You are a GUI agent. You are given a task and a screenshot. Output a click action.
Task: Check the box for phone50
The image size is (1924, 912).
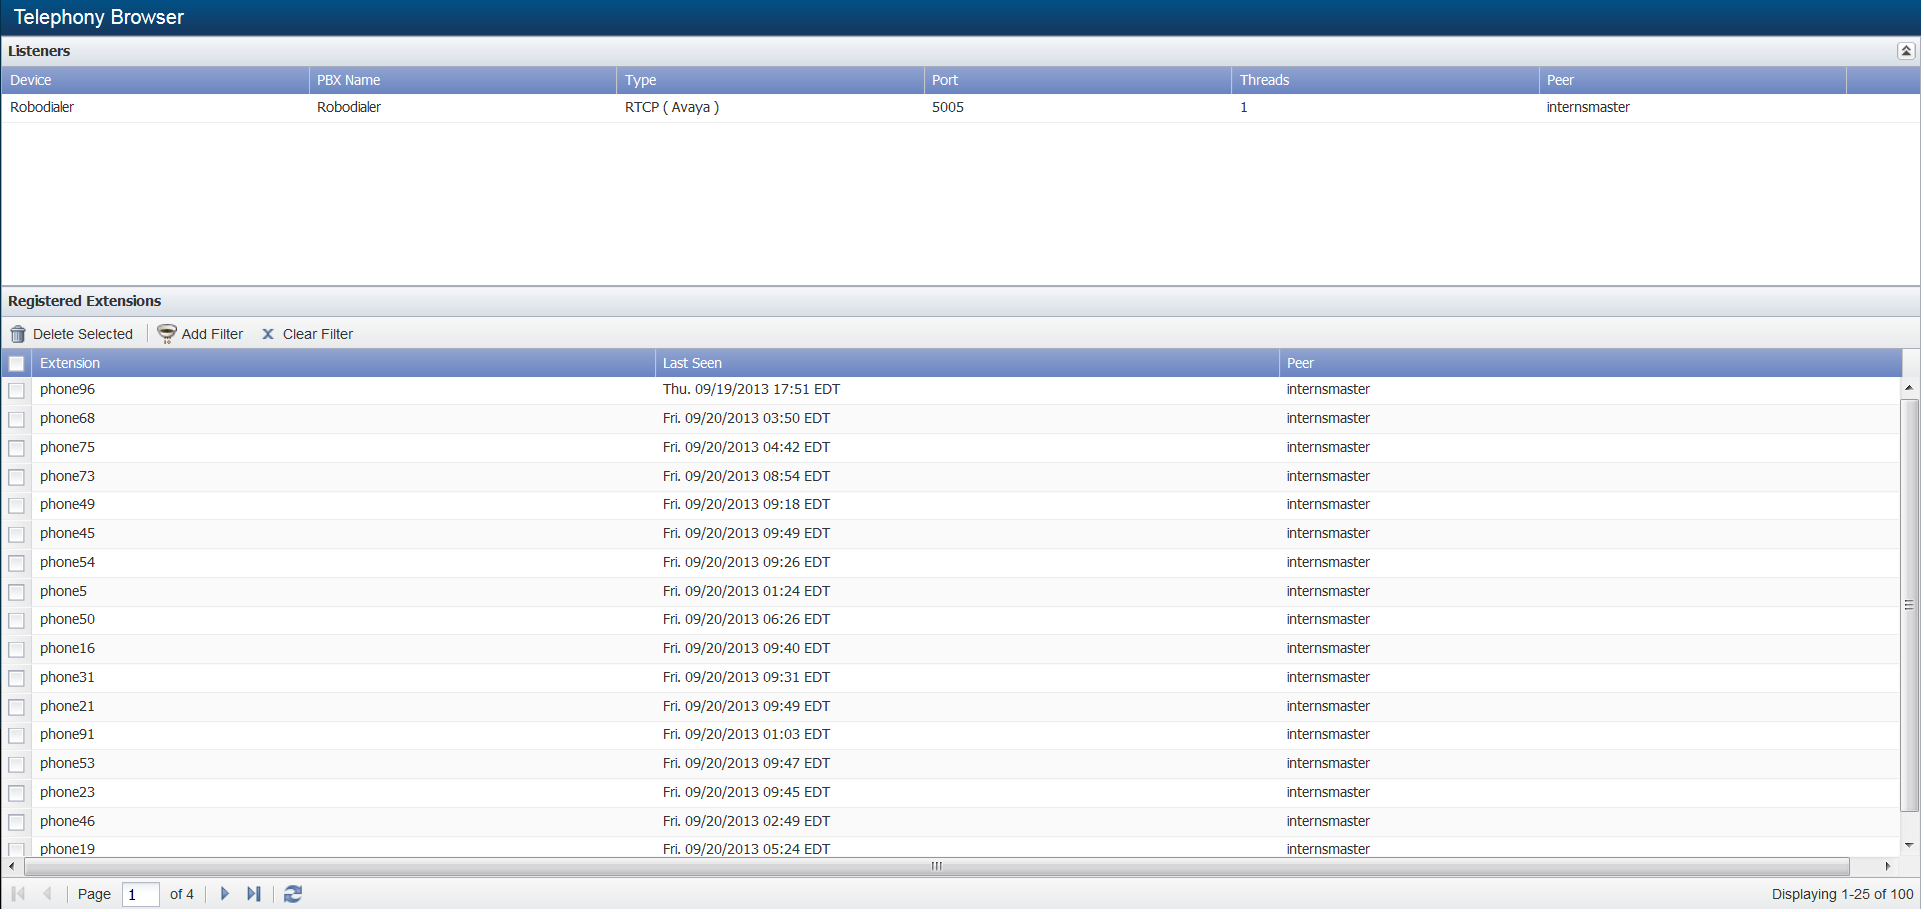(17, 621)
